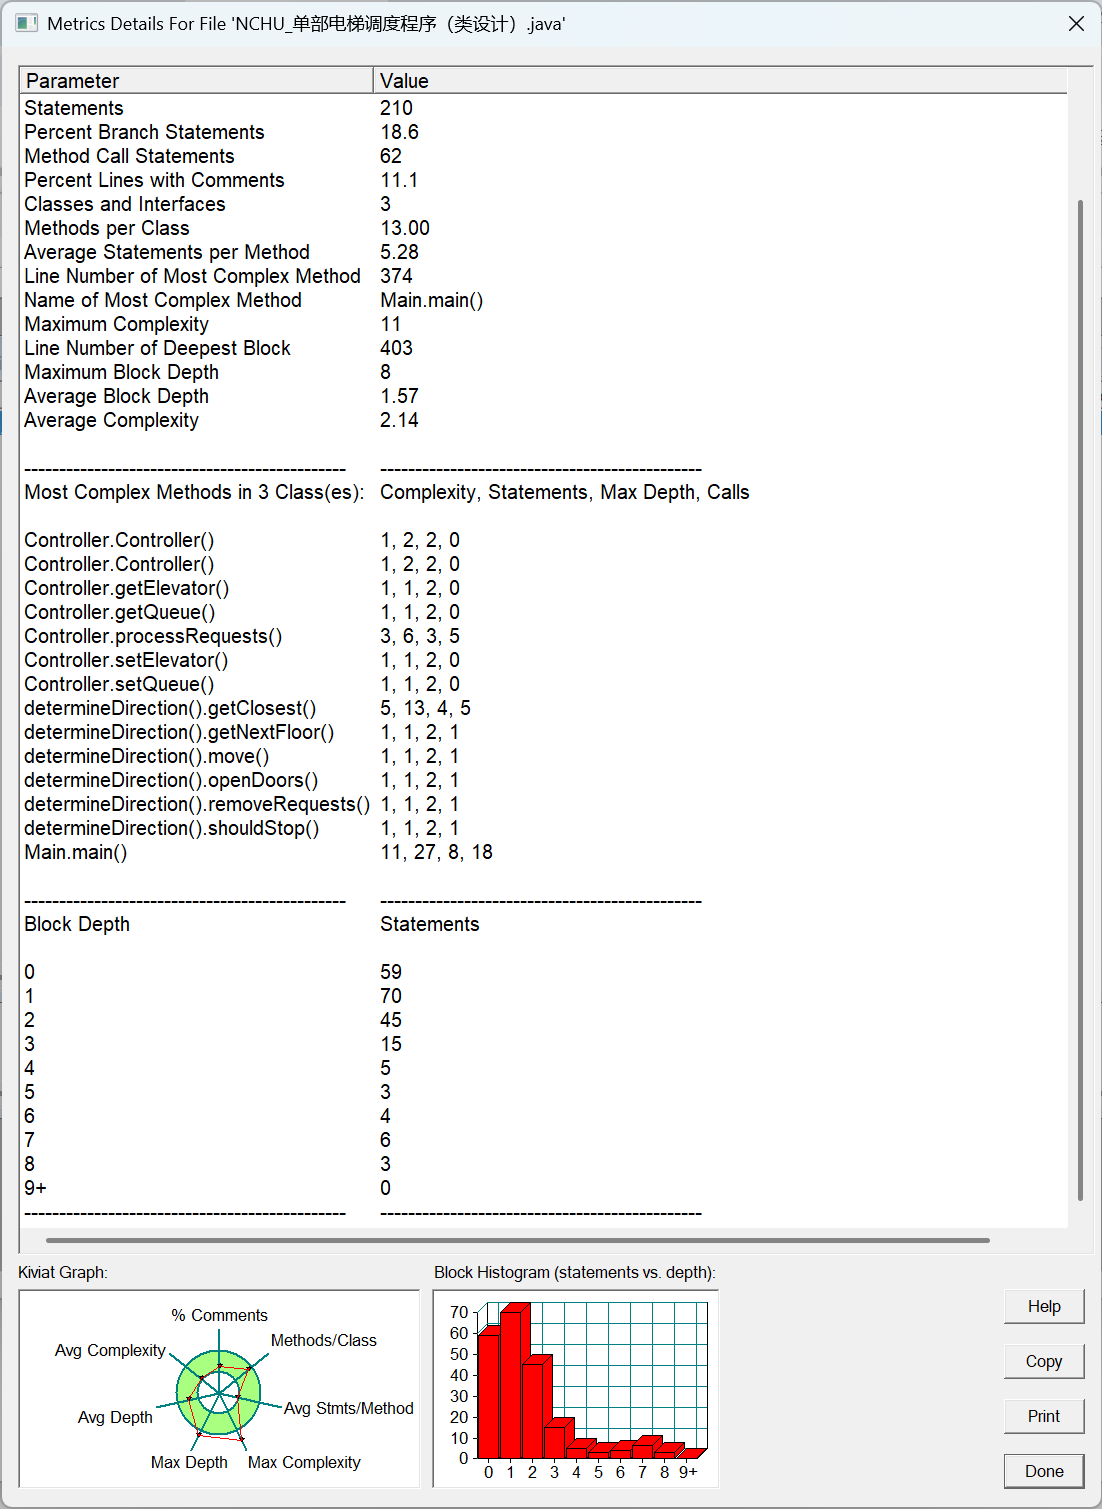This screenshot has height=1509, width=1102.
Task: Select the Average Block Depth row
Action: point(543,396)
